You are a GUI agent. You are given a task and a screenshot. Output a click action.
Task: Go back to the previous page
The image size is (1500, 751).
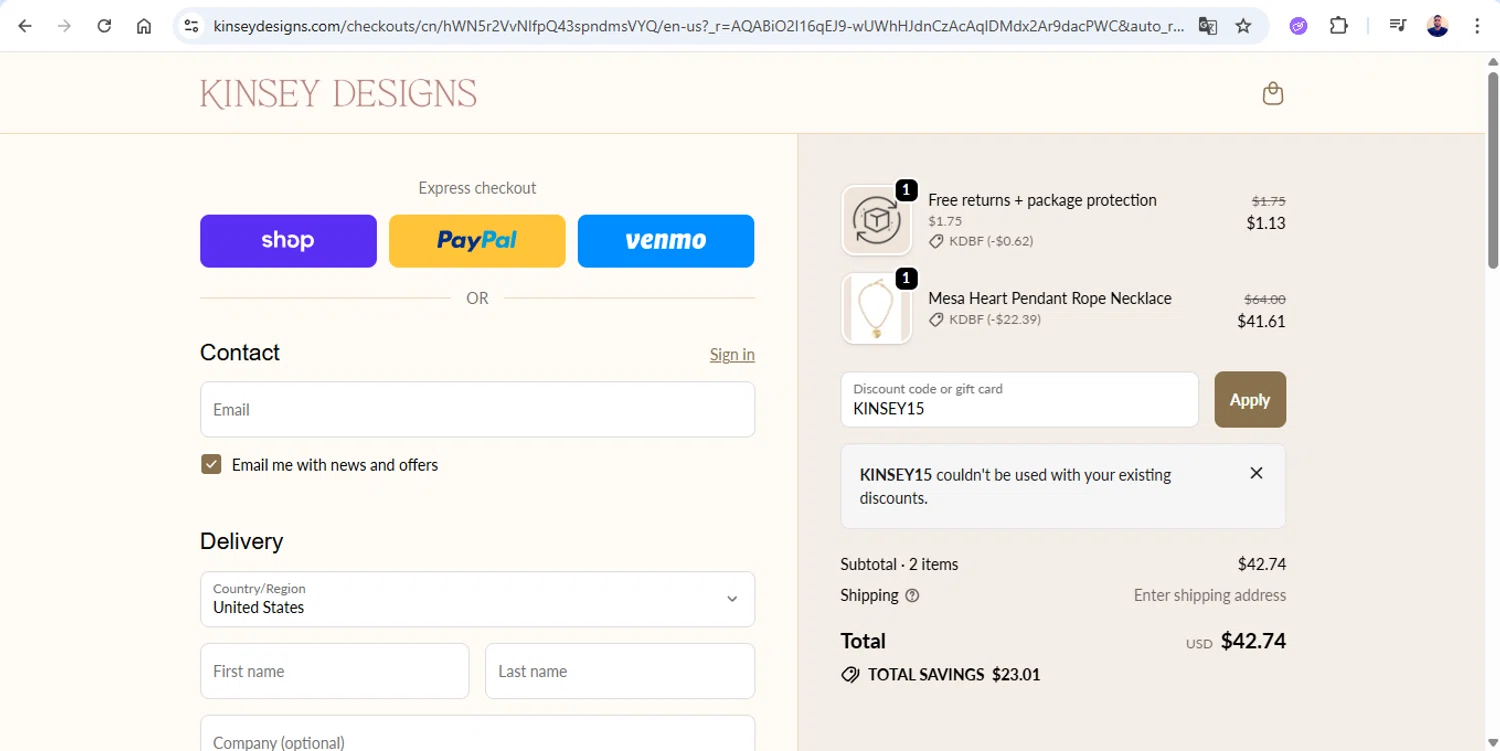[25, 26]
